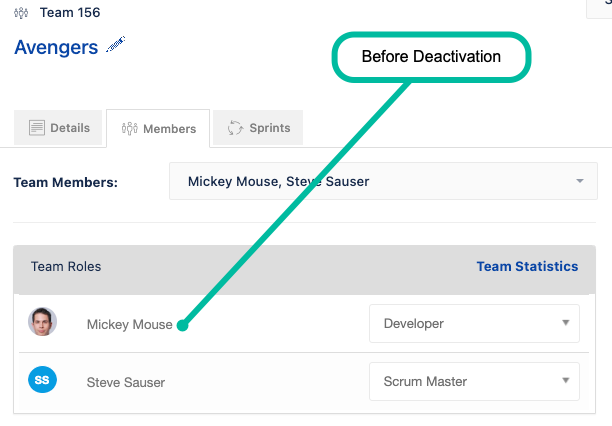Screen dimensions: 612x426
Task: Switch to the Members tab
Action: (x=158, y=128)
